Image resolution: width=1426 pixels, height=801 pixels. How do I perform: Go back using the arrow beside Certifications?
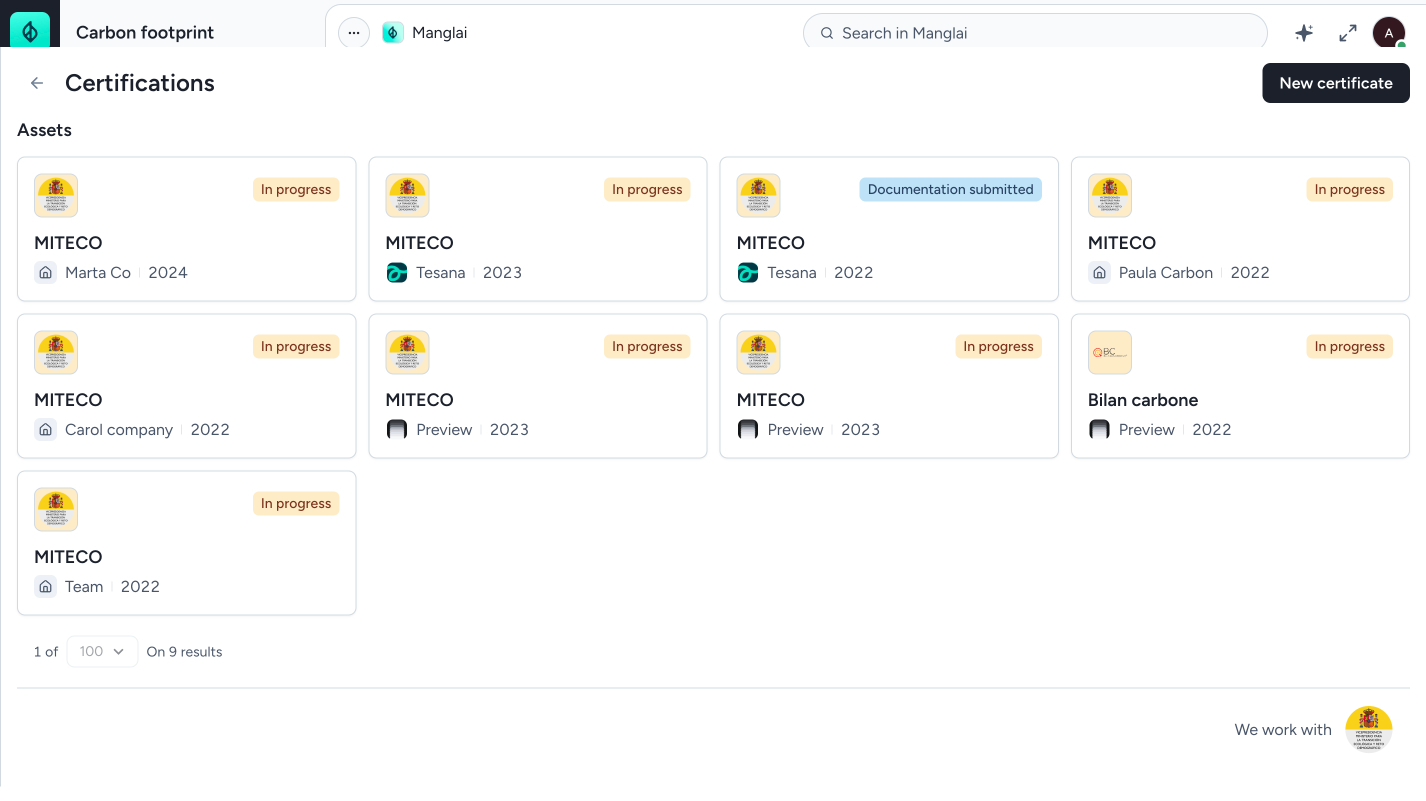(x=37, y=83)
